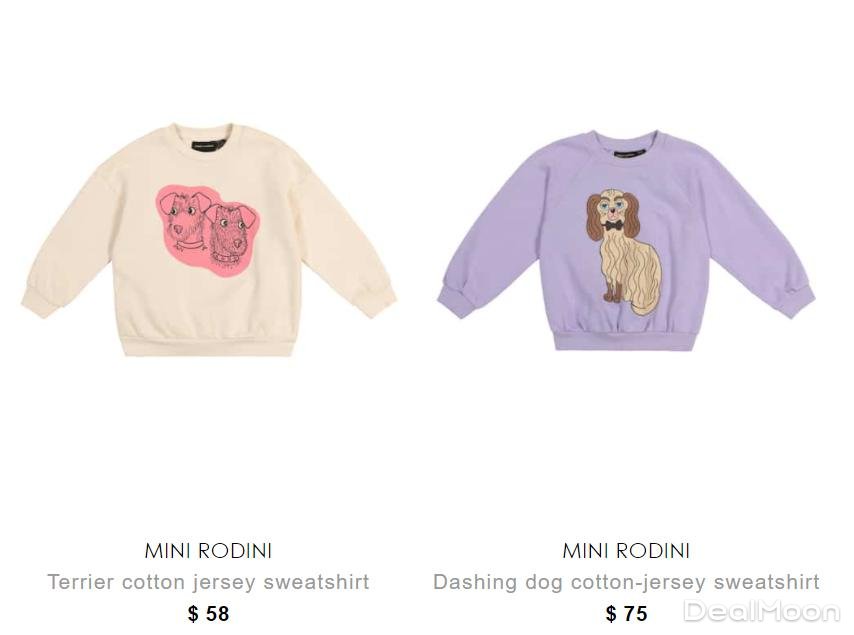Click the ribbed hem of the cream sweatshirt
This screenshot has height=635, width=854.
[209, 344]
